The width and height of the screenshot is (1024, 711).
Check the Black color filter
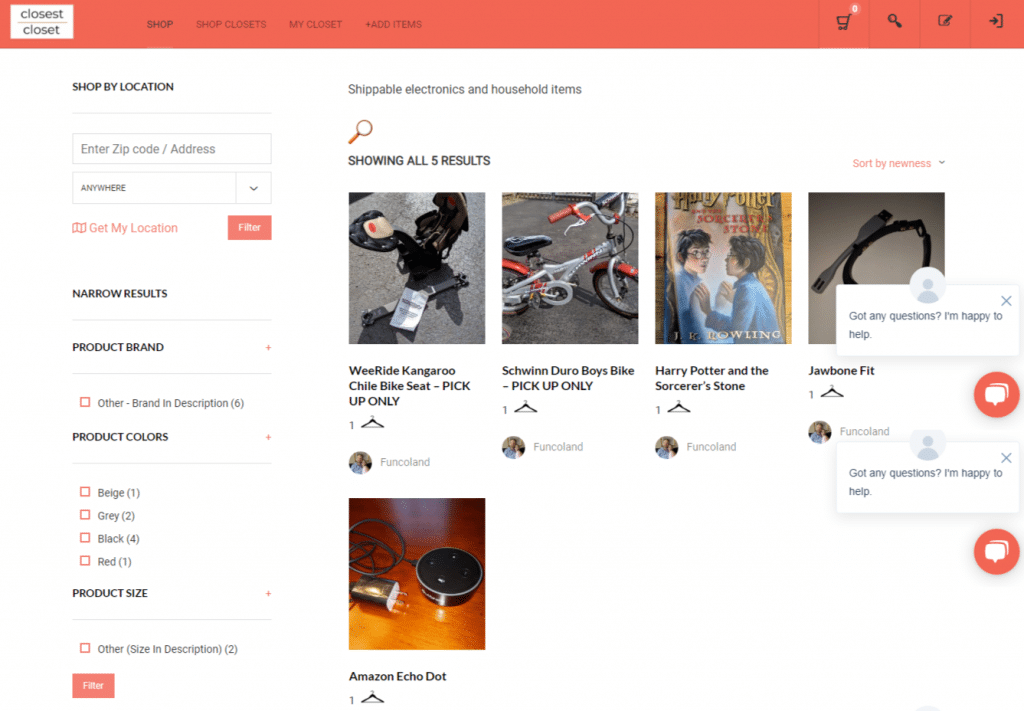[x=85, y=539]
